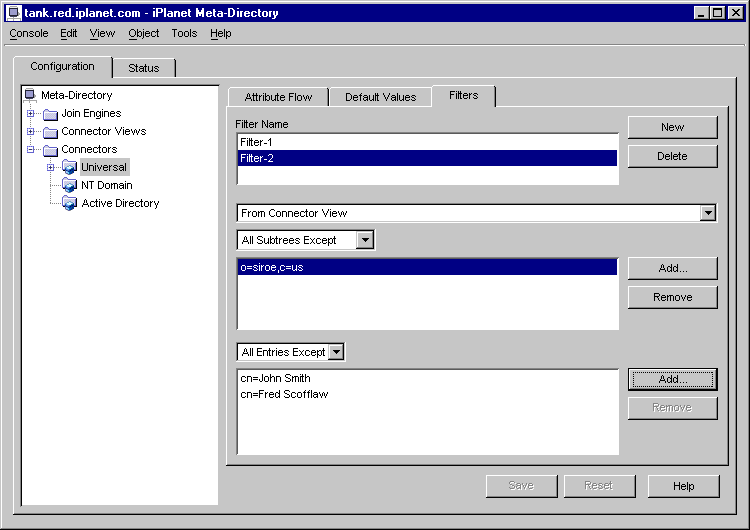Image resolution: width=750 pixels, height=530 pixels.
Task: Minimize the iPlanet Meta-Directory window
Action: tap(701, 12)
